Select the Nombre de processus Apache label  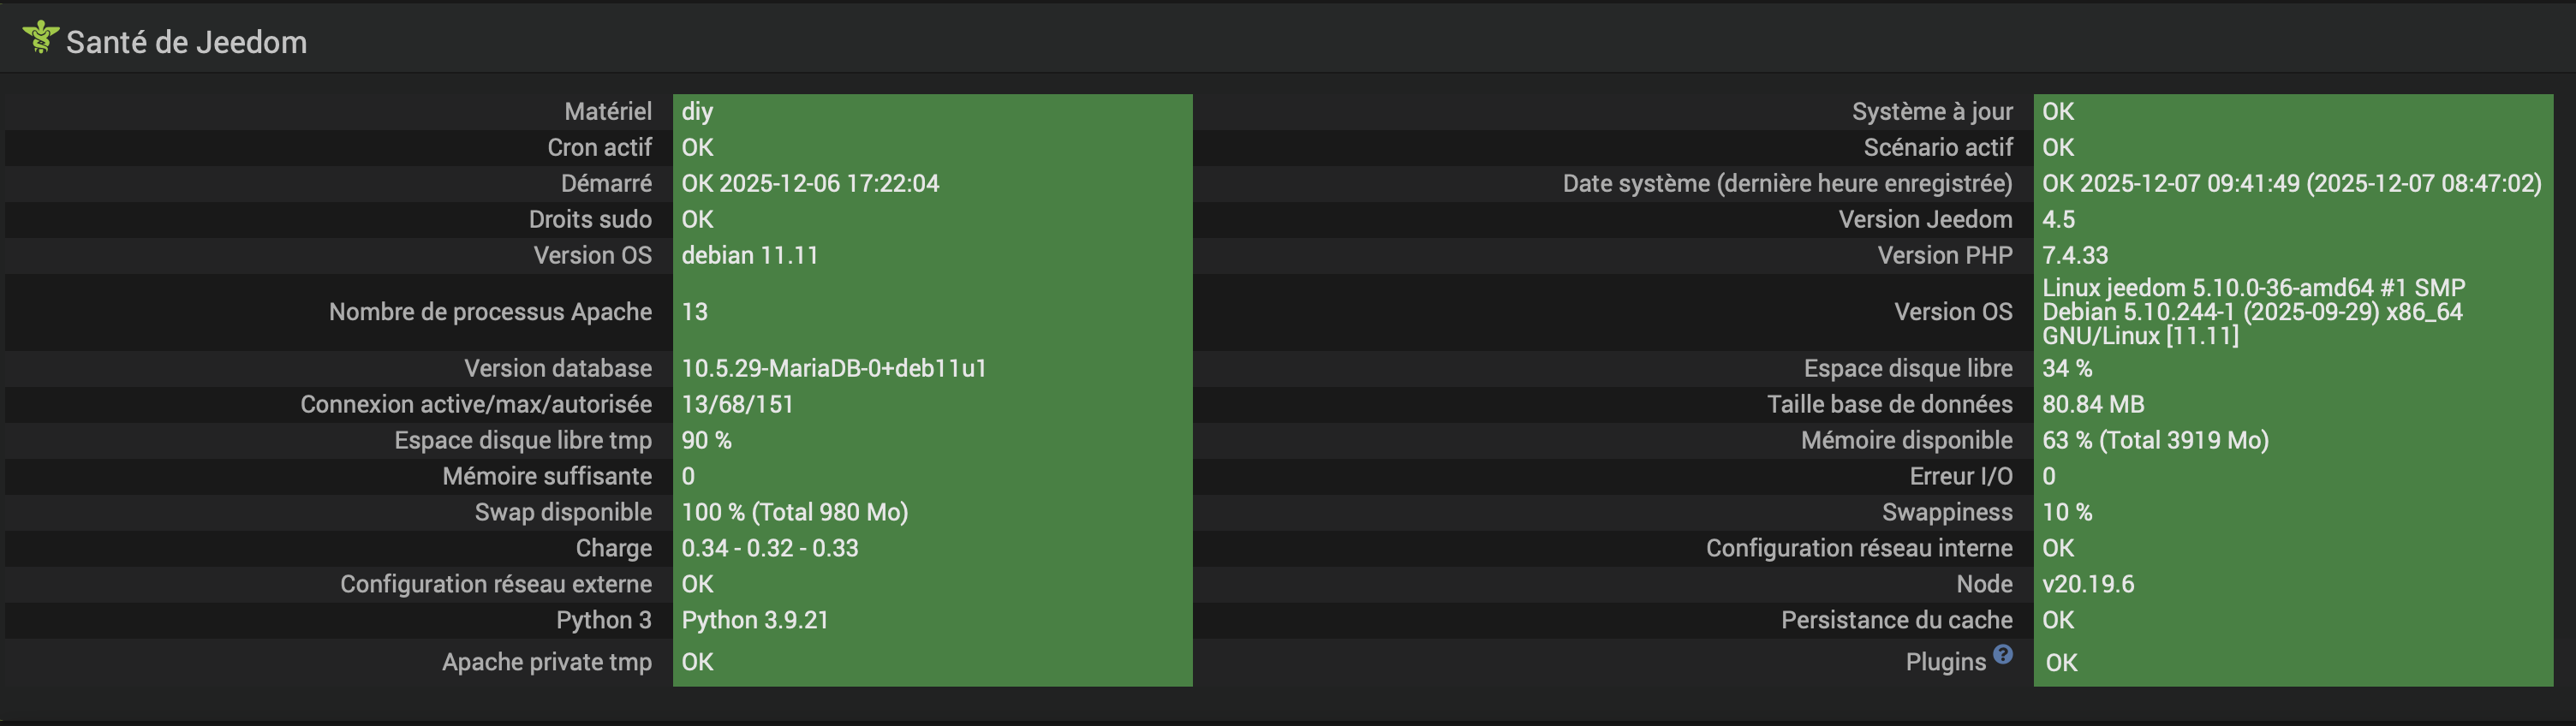pos(490,312)
